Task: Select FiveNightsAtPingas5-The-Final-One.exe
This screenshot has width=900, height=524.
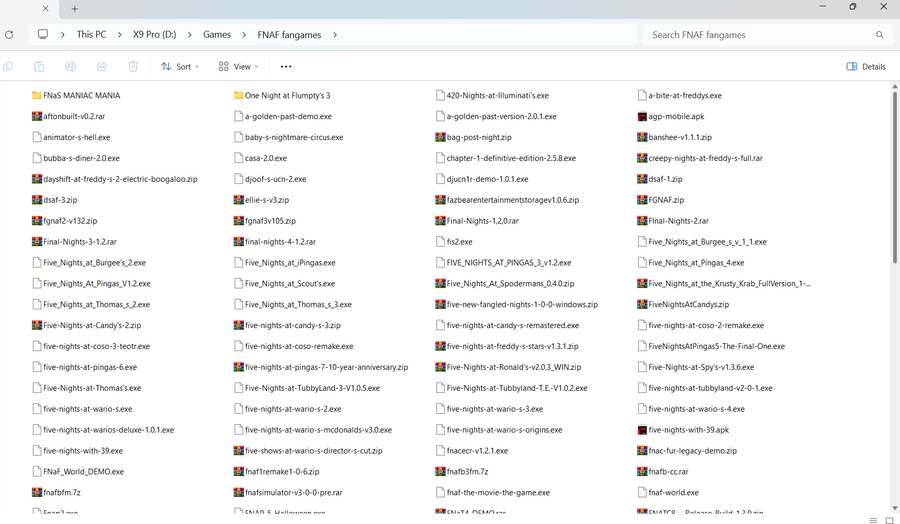Action: (x=711, y=346)
